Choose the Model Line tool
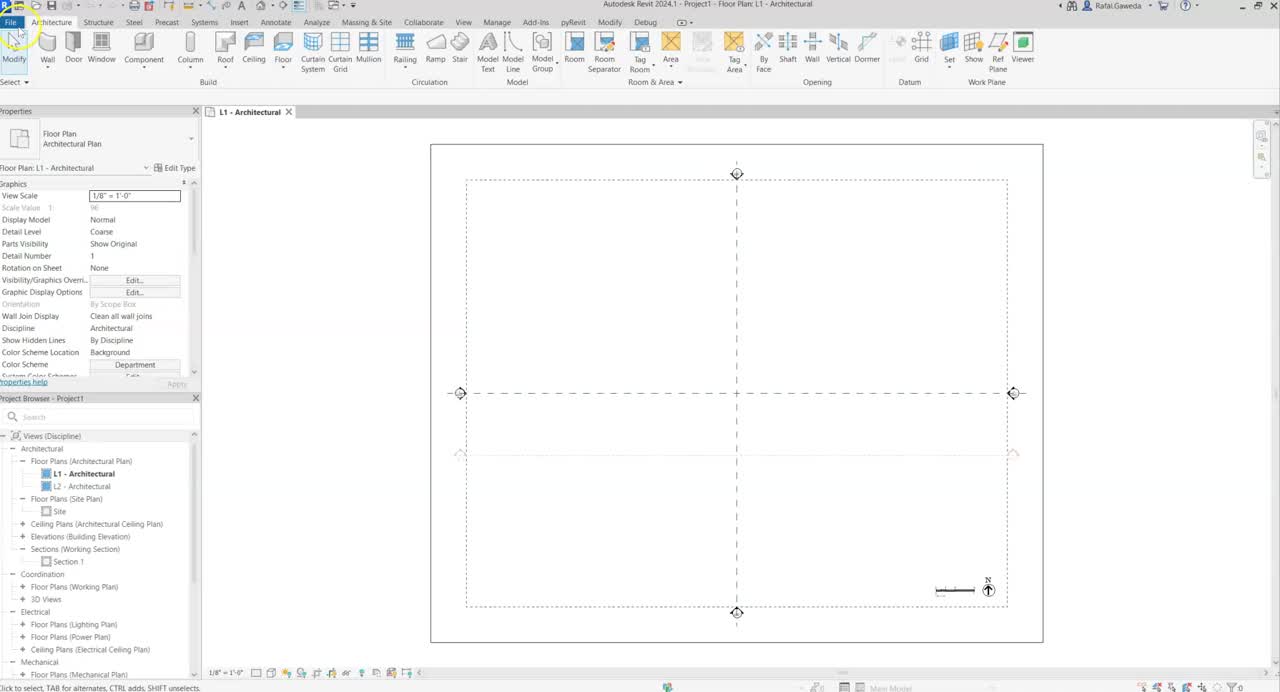Viewport: 1280px width, 692px height. (x=513, y=52)
